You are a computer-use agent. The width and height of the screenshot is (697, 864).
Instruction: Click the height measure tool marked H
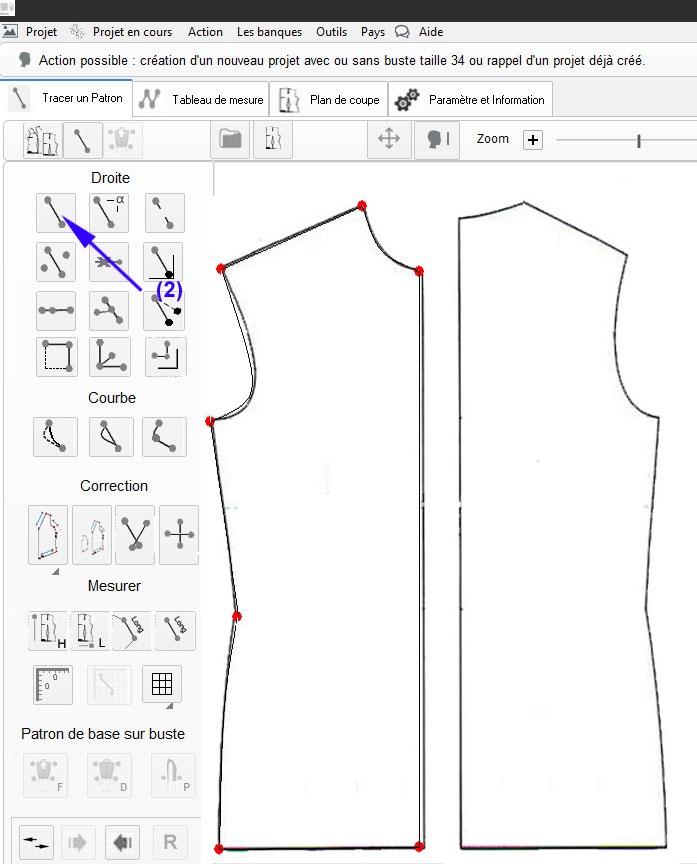point(48,631)
